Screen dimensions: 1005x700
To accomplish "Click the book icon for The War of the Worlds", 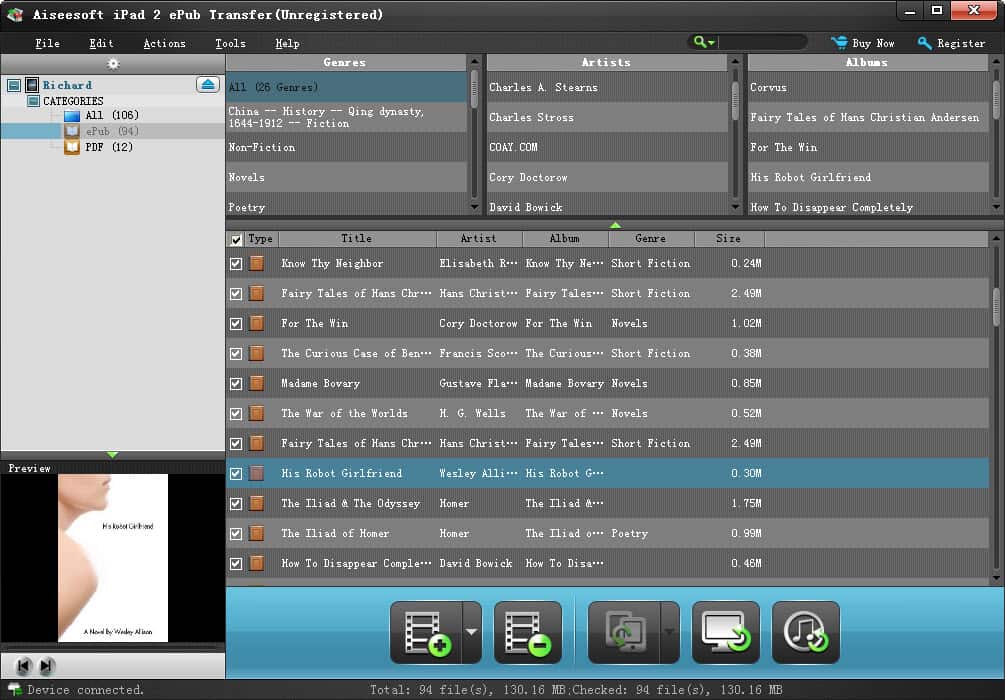I will point(256,413).
